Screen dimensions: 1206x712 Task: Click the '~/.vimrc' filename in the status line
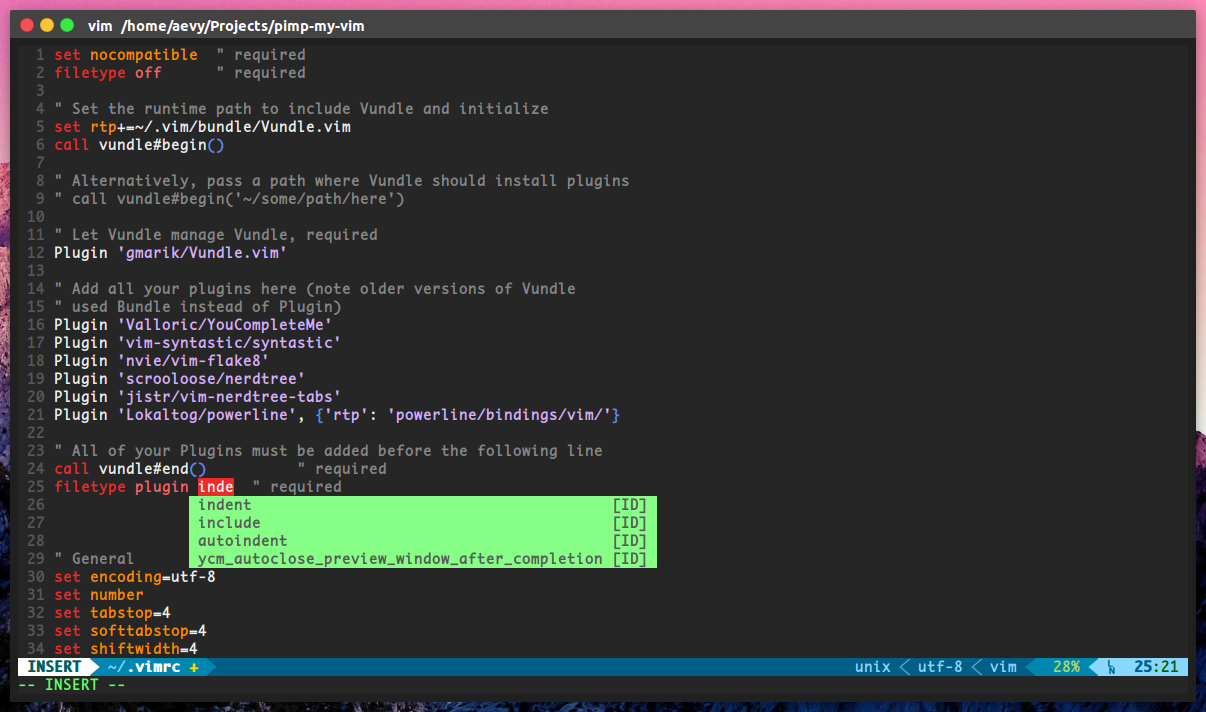pos(143,666)
